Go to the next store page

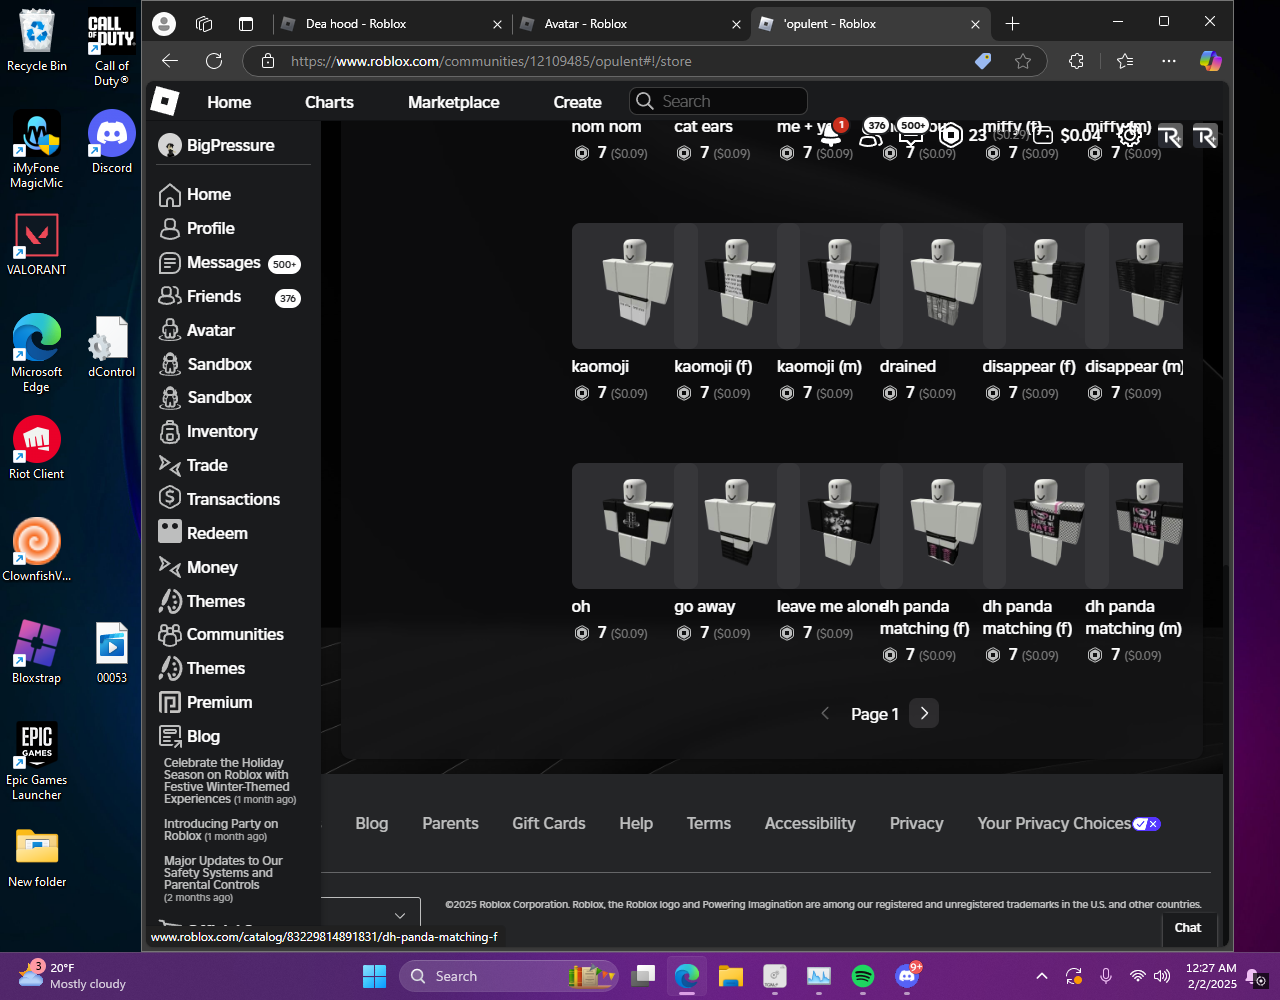924,714
